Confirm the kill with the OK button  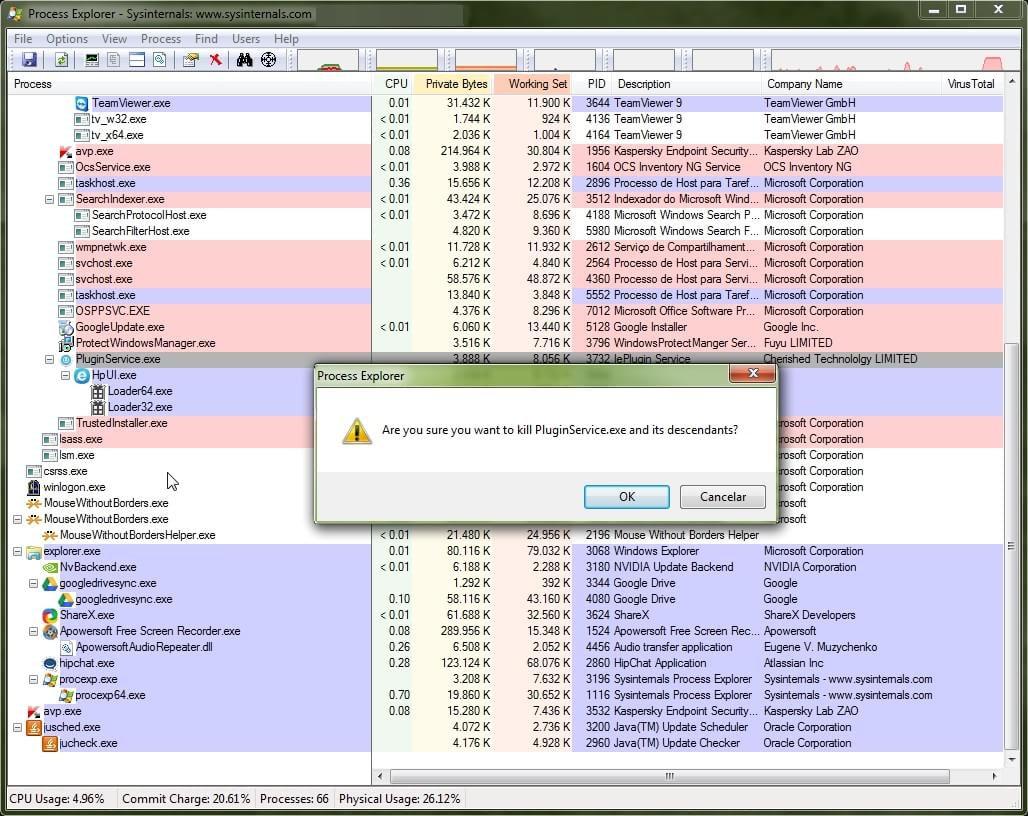click(627, 497)
